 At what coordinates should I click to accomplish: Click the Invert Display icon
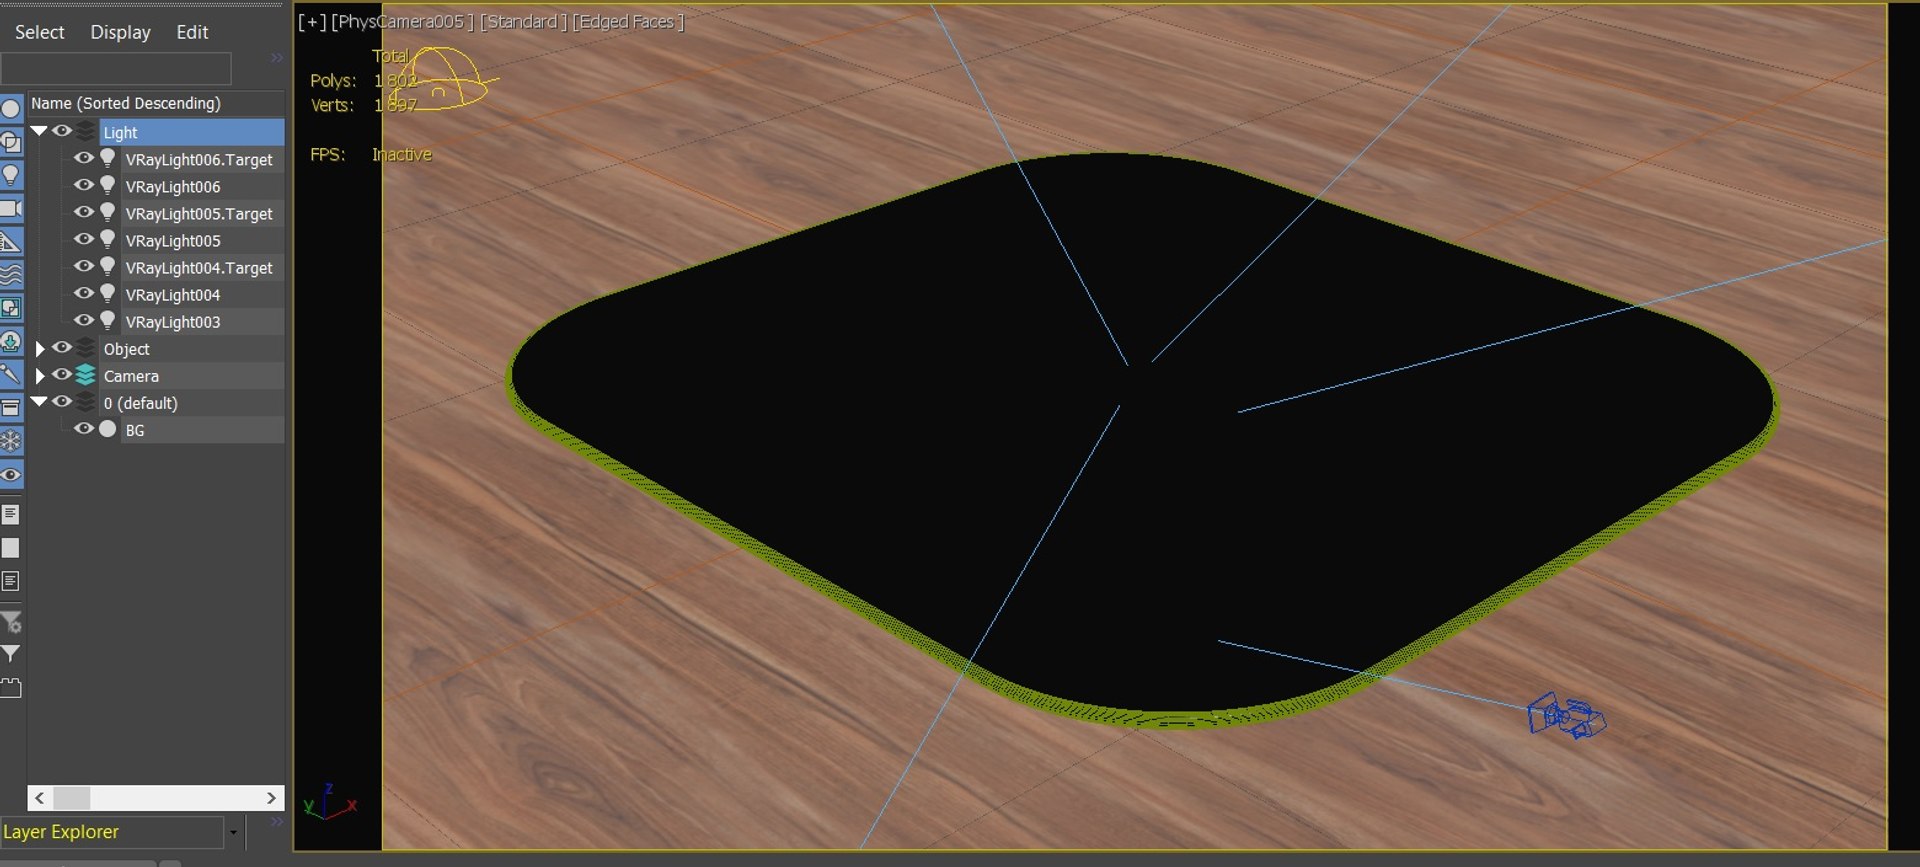[11, 581]
